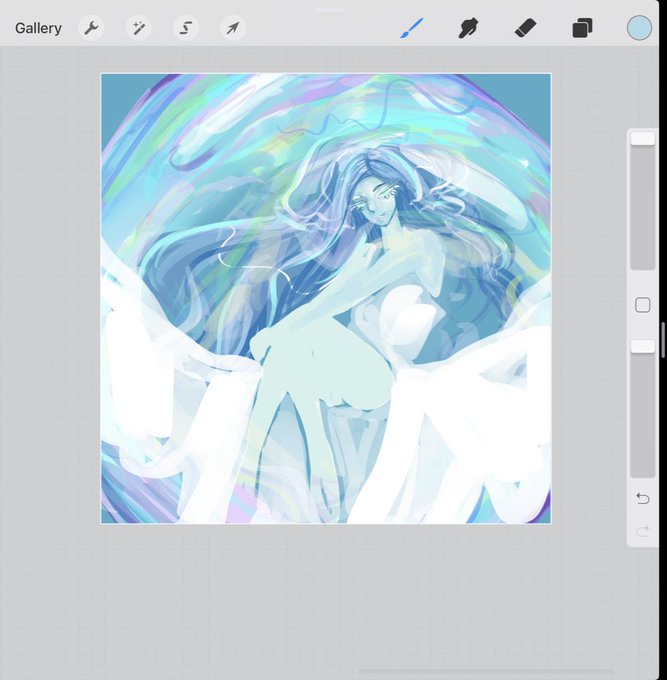Redo the last action
This screenshot has height=680, width=667.
(642, 531)
